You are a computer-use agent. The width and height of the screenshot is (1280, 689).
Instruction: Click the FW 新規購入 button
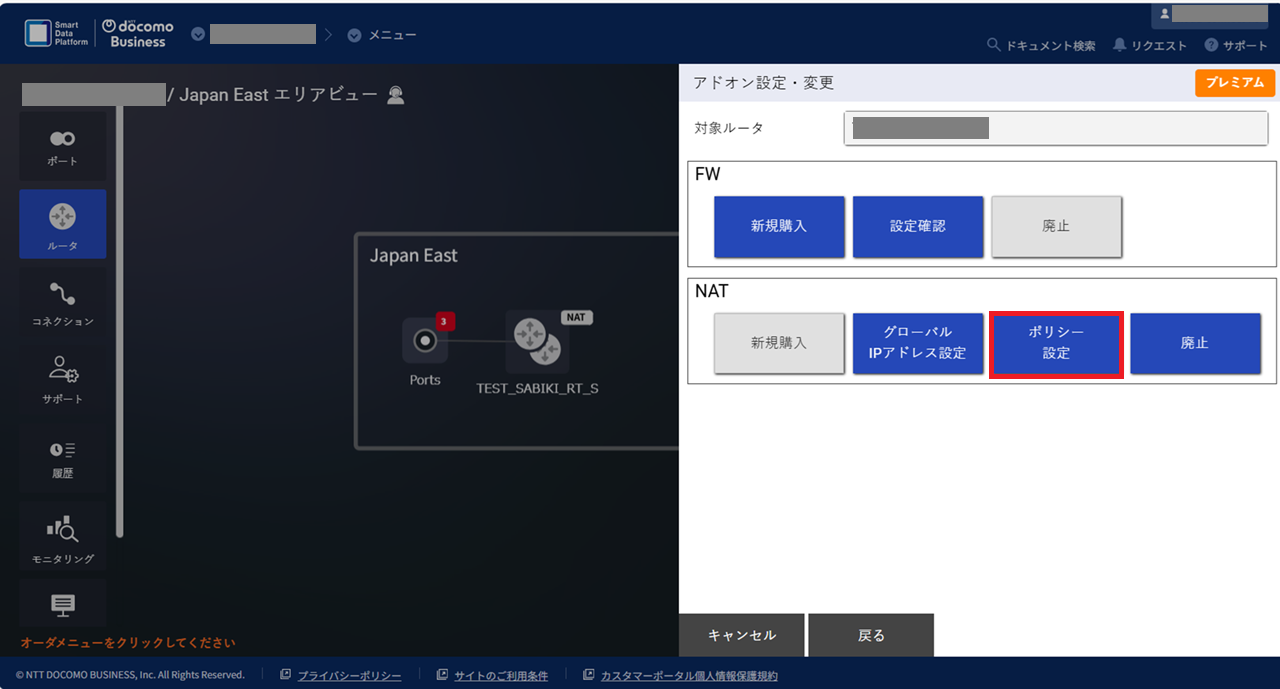click(x=779, y=226)
